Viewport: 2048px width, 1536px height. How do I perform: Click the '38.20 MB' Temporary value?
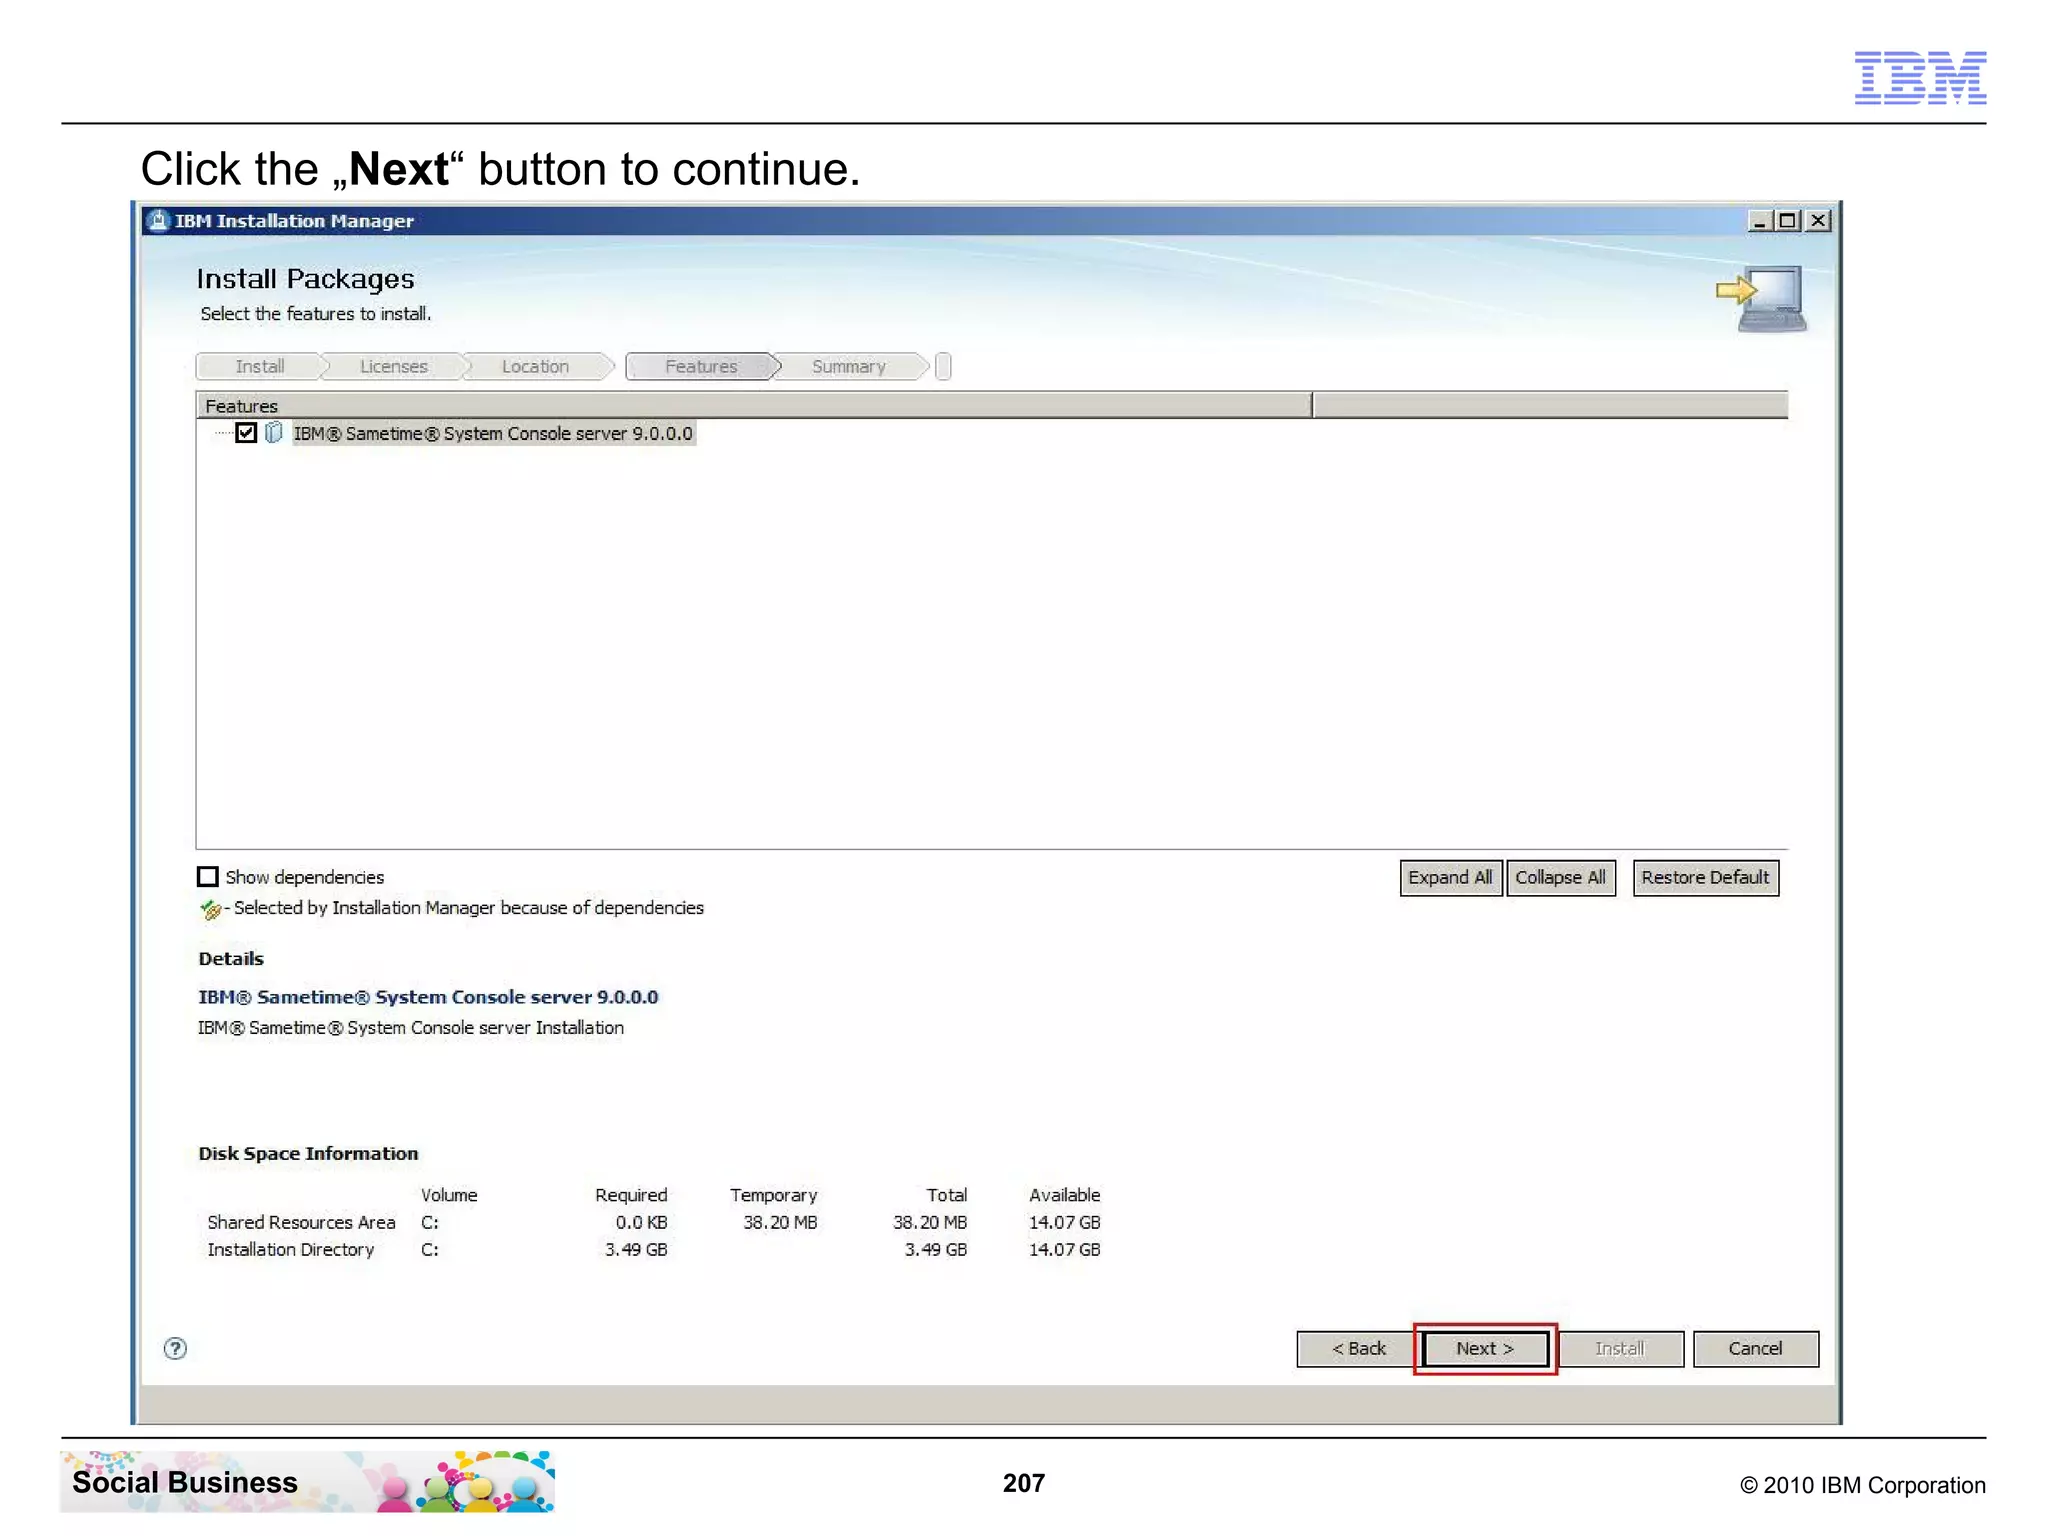coord(780,1222)
